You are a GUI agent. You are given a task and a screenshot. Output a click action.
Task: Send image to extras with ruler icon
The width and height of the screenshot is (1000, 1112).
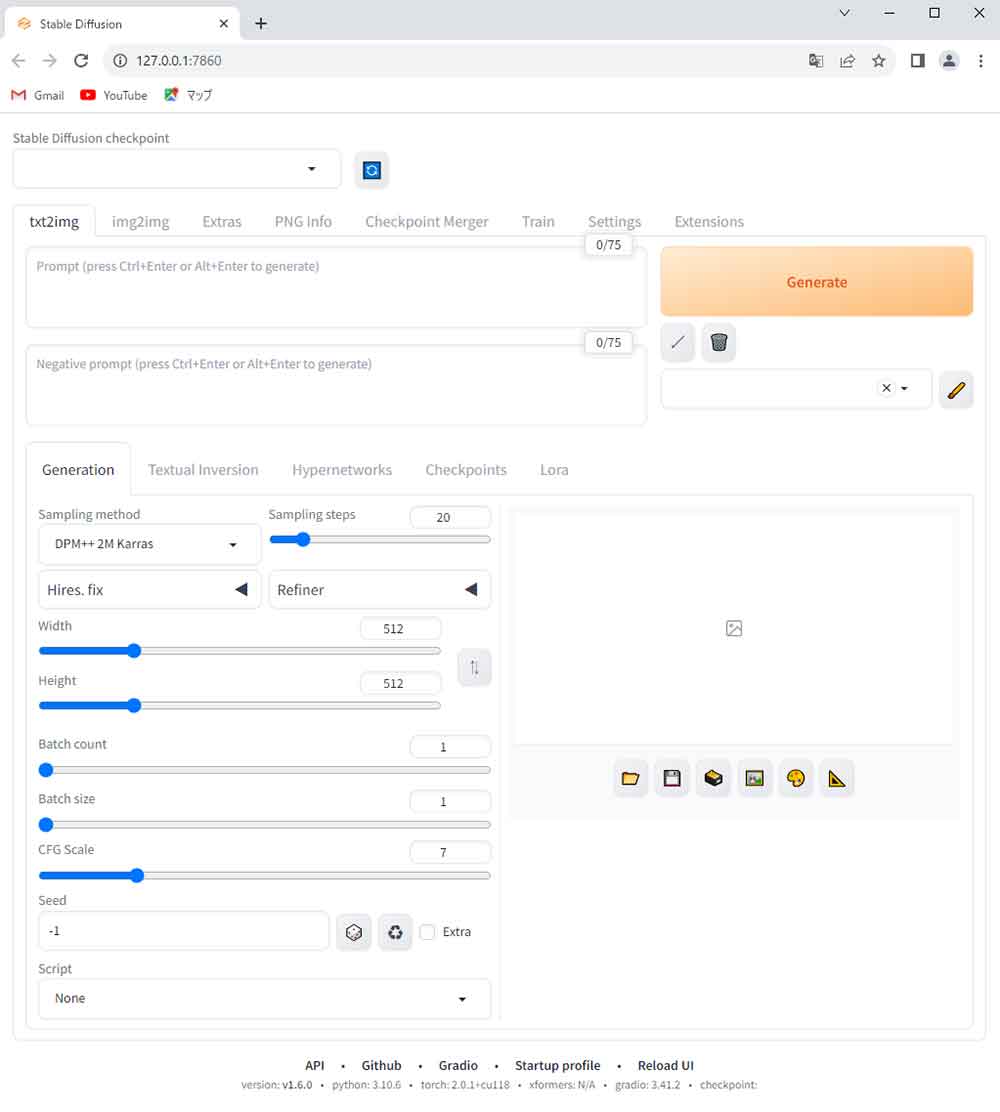pyautogui.click(x=837, y=779)
